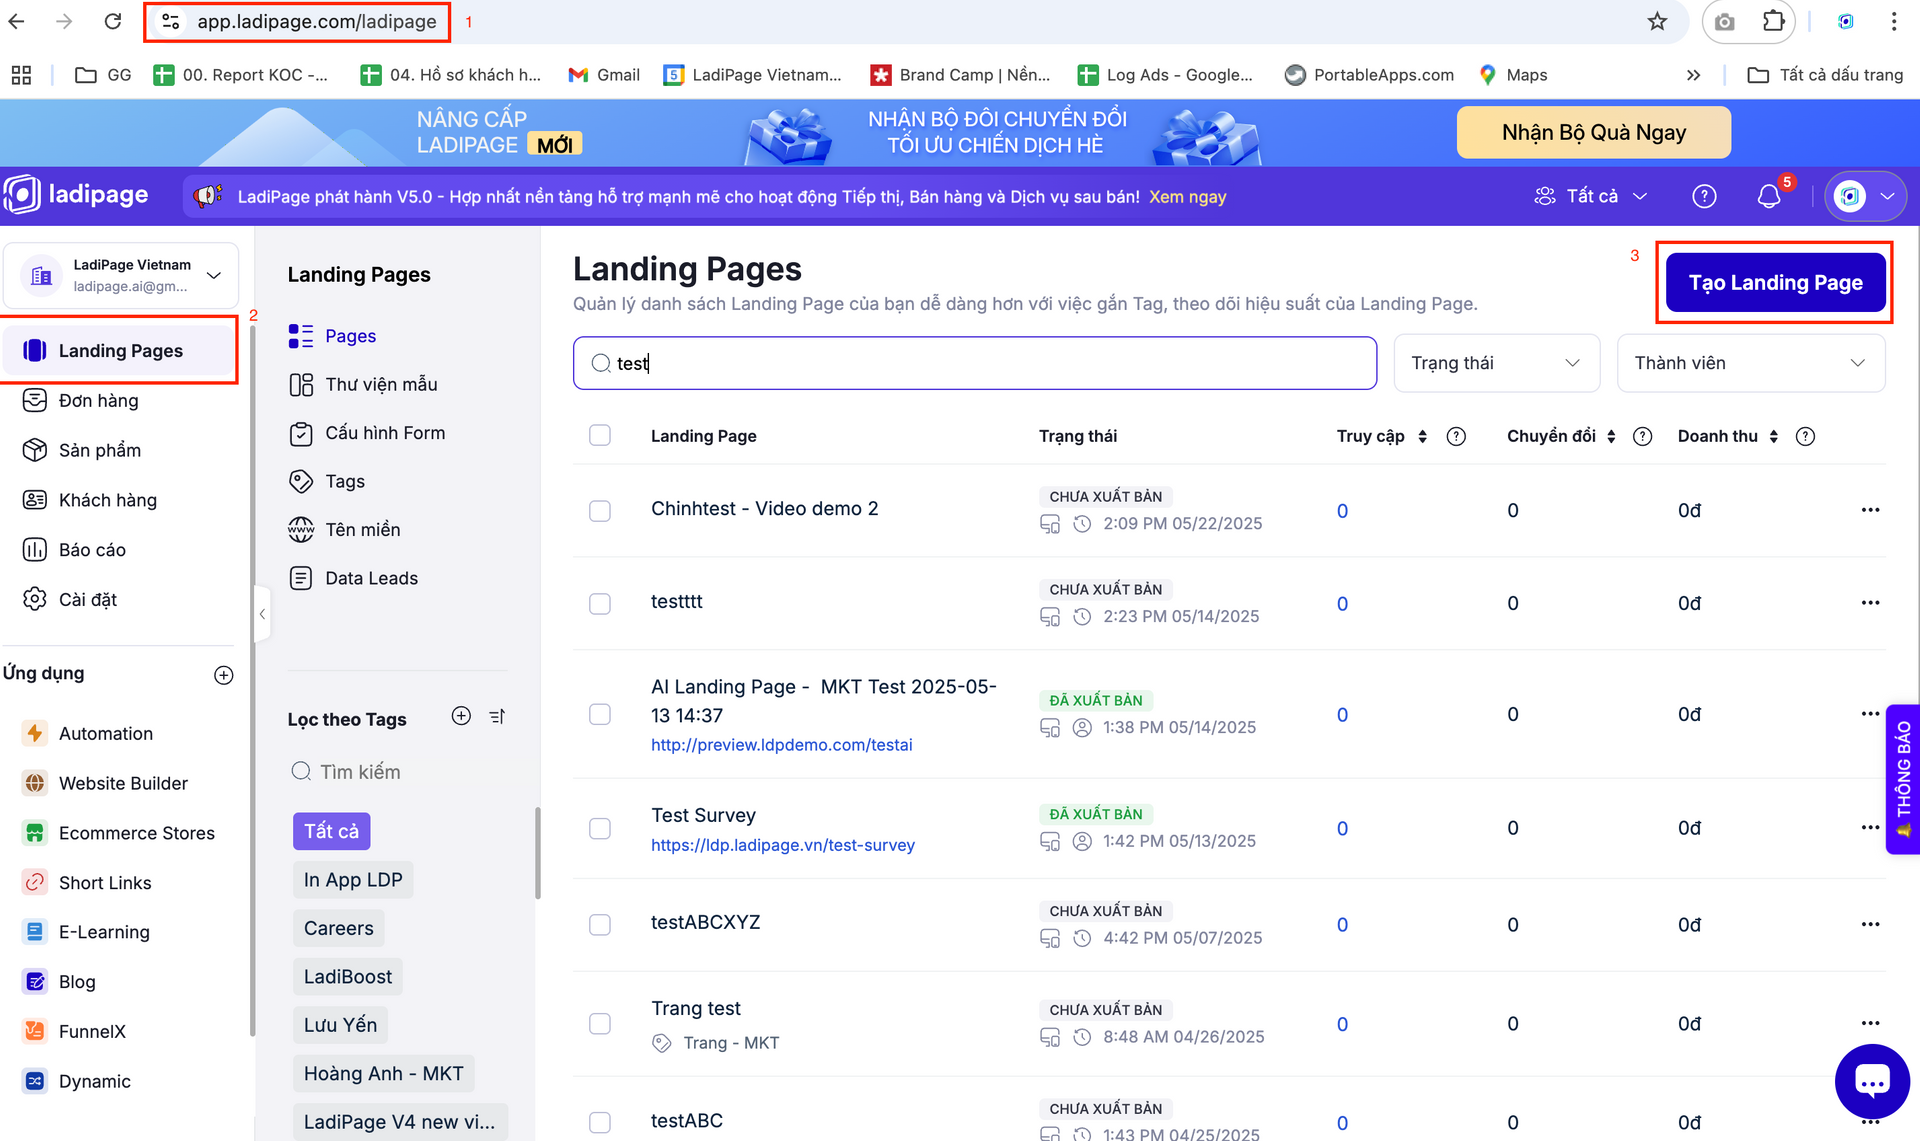Click the Short Links icon
1920x1141 pixels.
tap(35, 882)
